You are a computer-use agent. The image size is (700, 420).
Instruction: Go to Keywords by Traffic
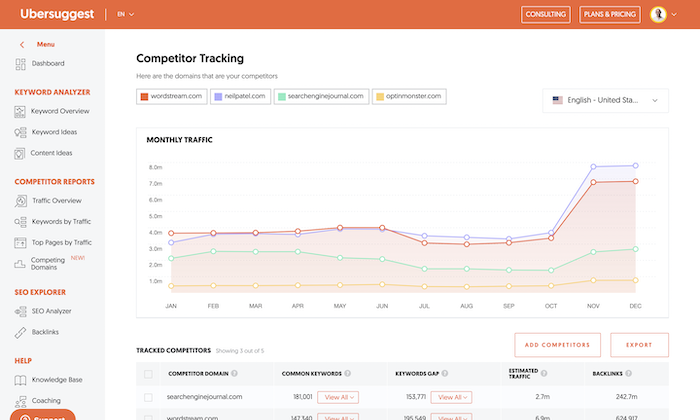pyautogui.click(x=61, y=222)
